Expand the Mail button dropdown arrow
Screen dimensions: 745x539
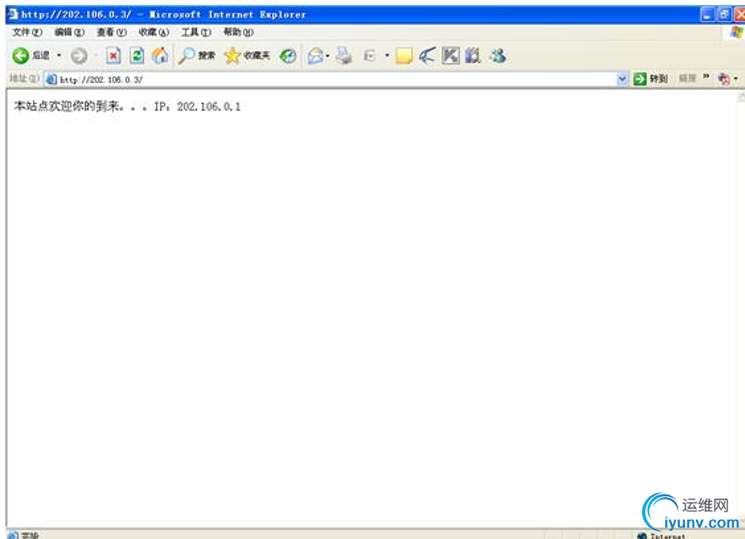pos(327,56)
